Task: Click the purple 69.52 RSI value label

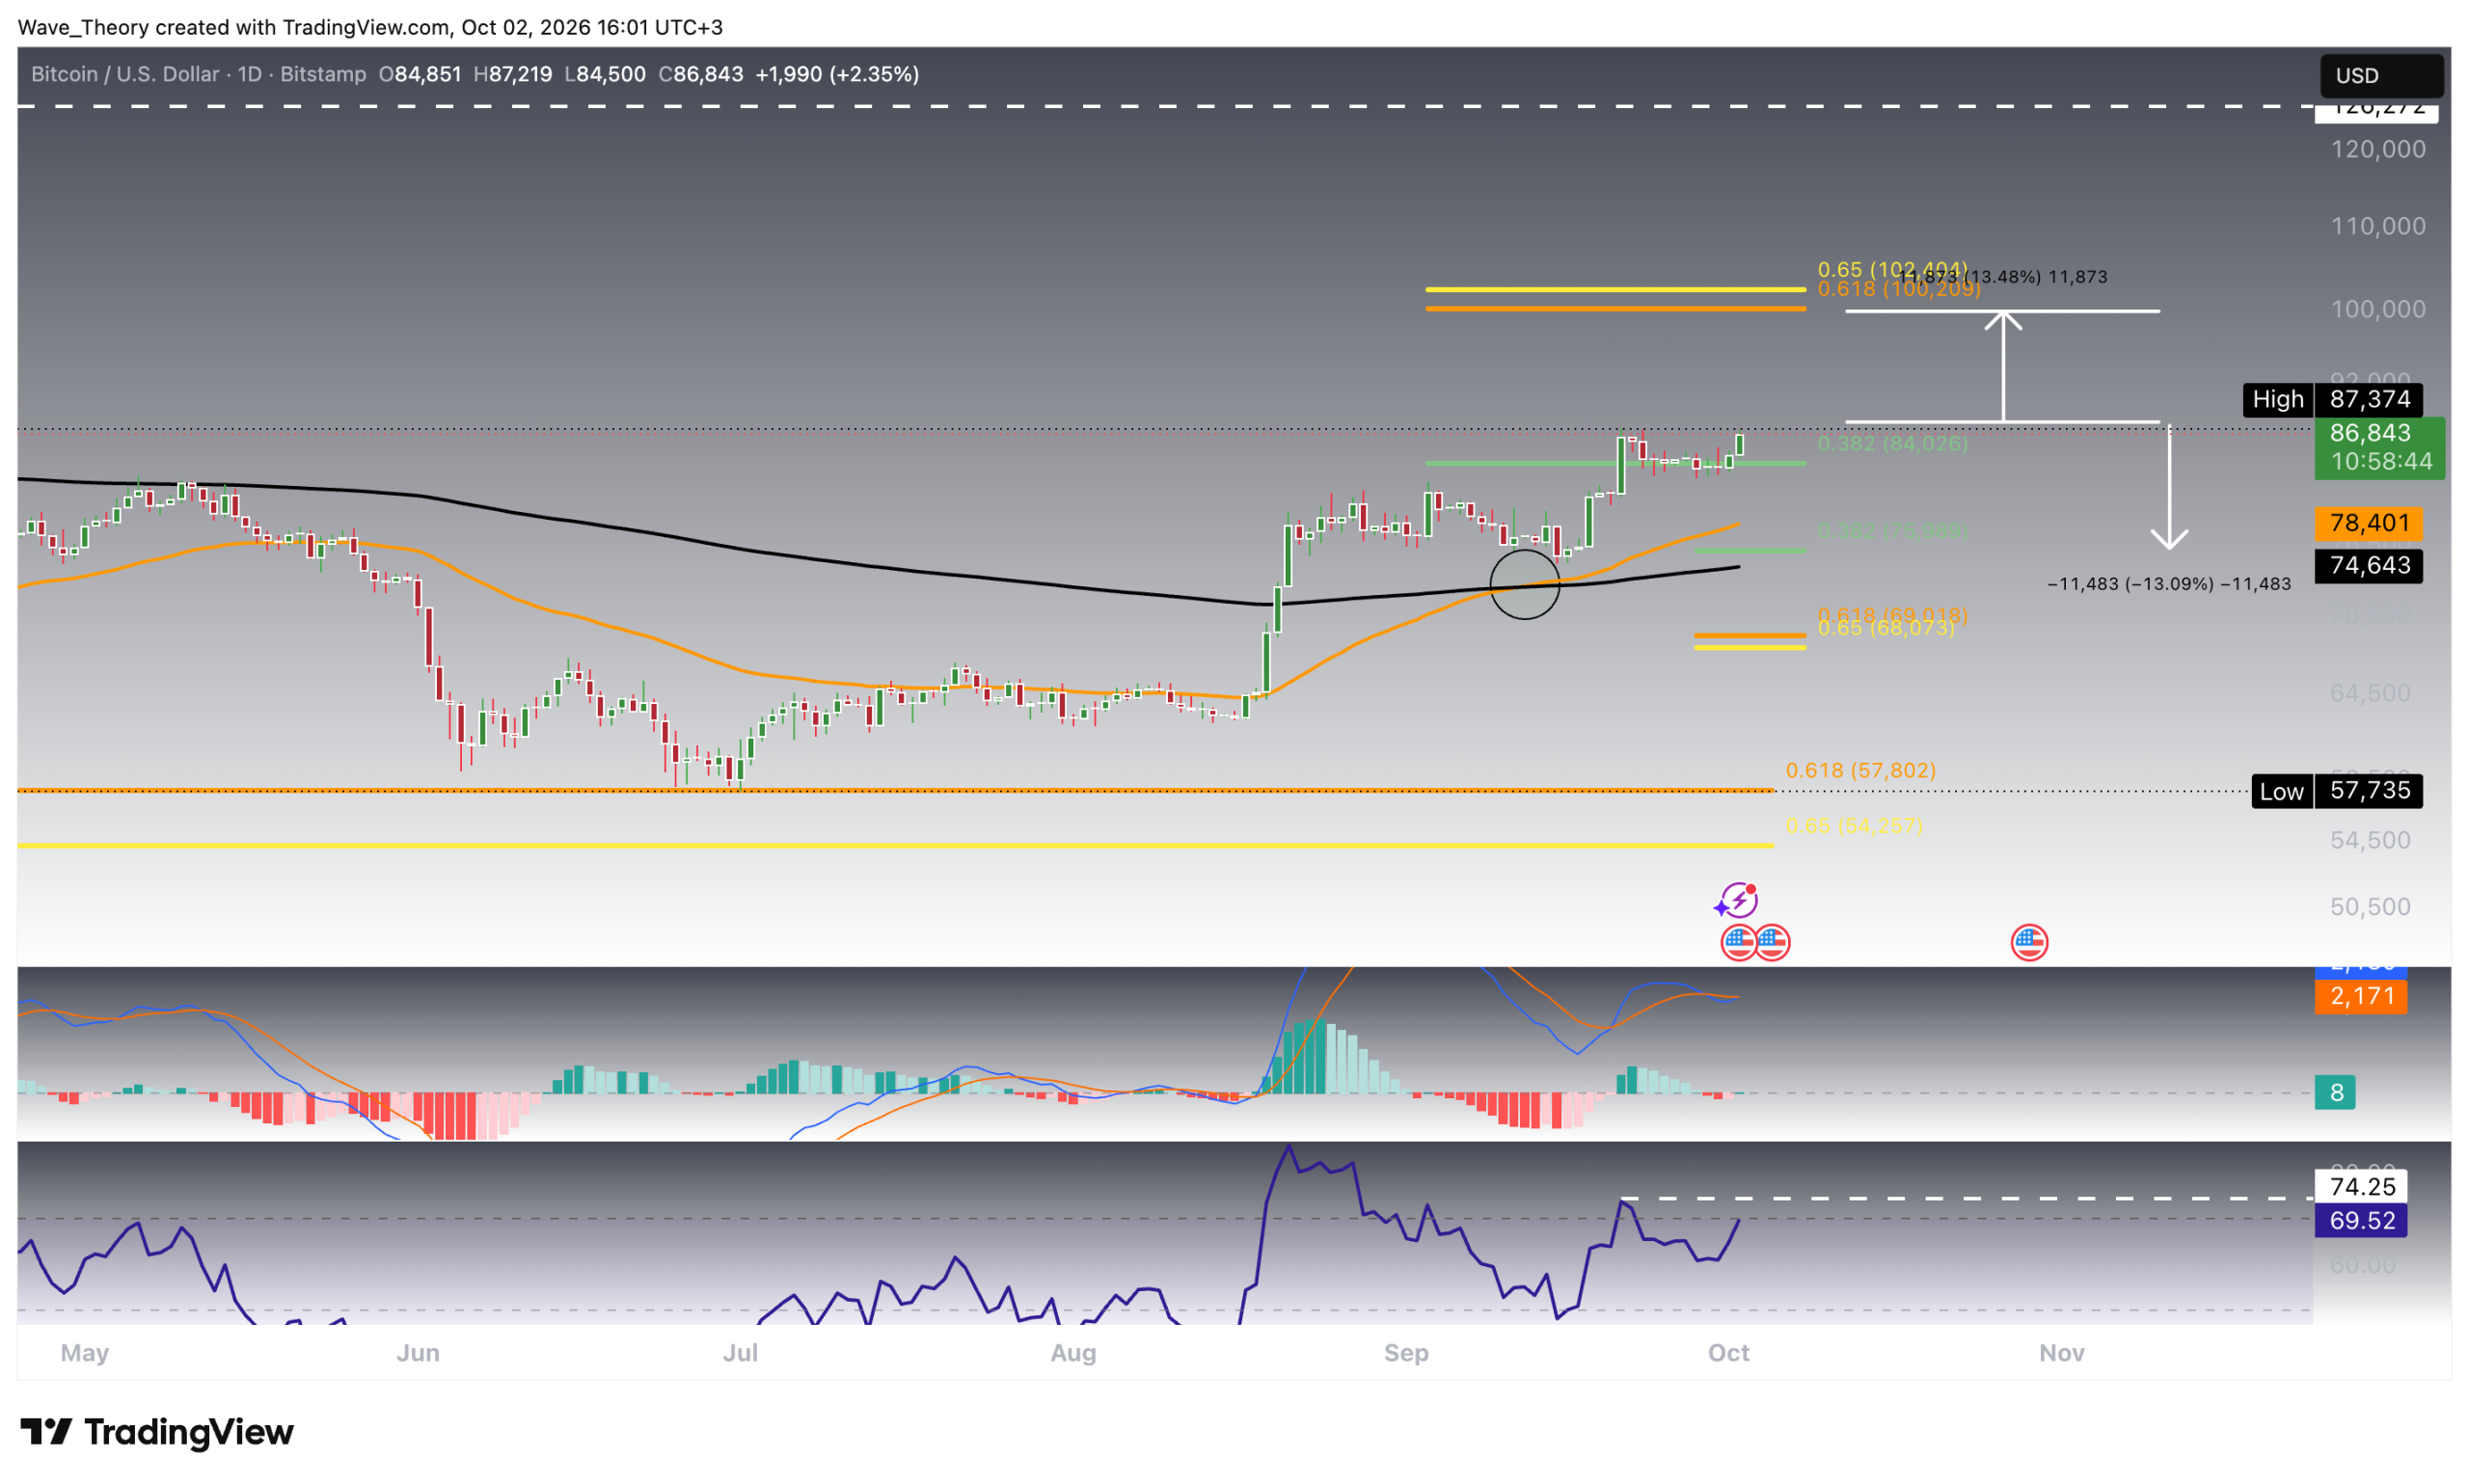Action: tap(2360, 1220)
